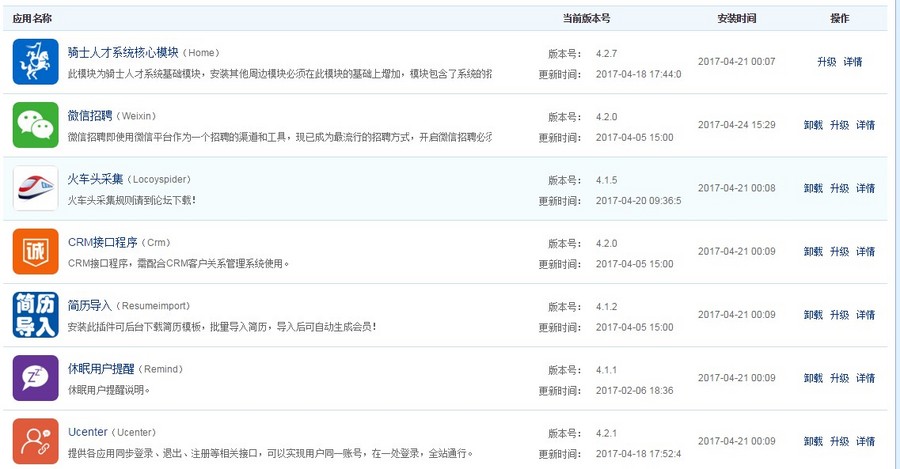Click 升级 for 简历导入
Image resolution: width=900 pixels, height=469 pixels.
[839, 315]
